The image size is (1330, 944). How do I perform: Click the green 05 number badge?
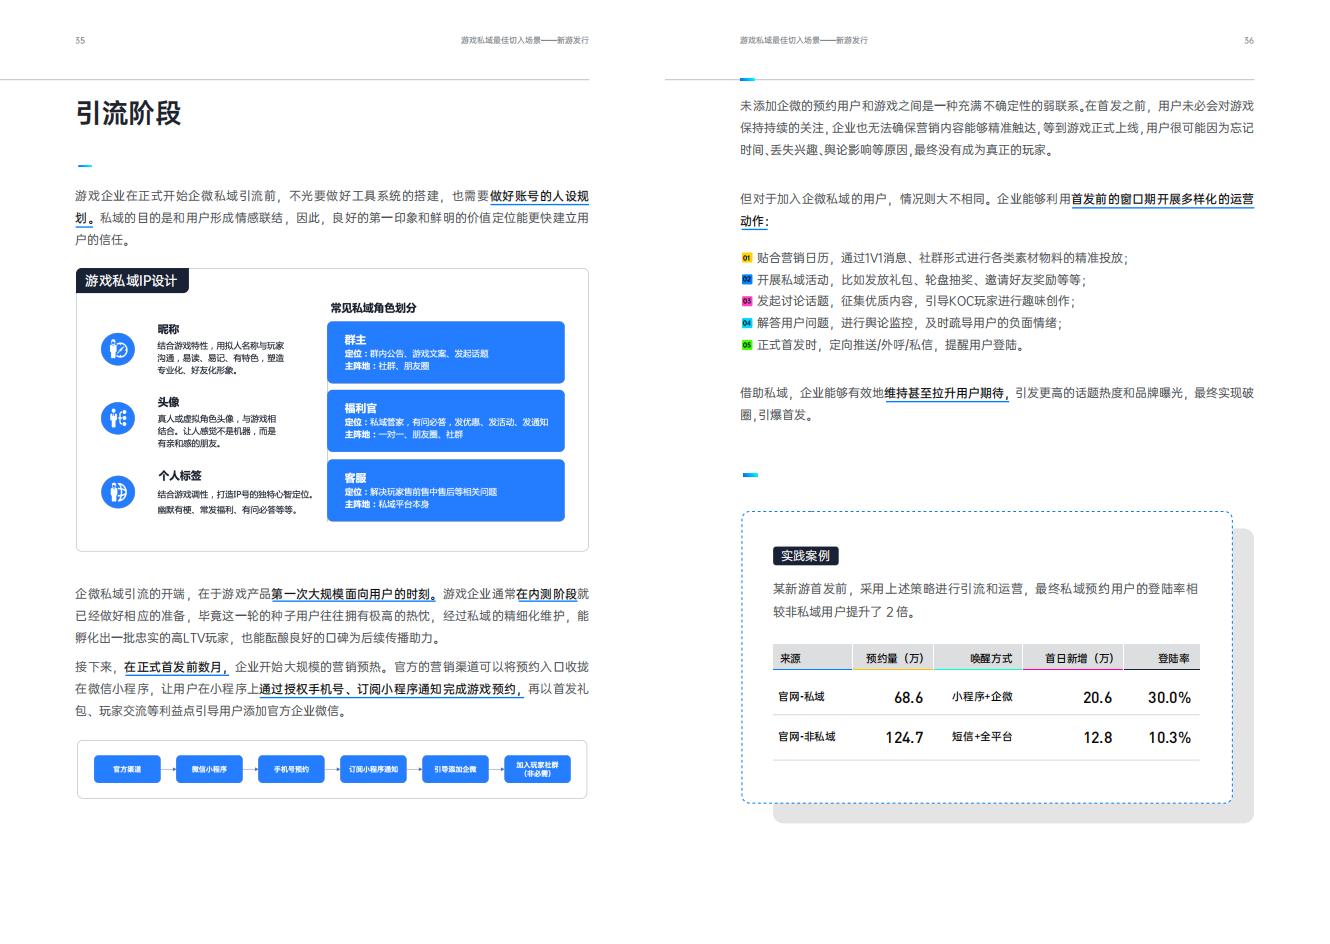746,345
